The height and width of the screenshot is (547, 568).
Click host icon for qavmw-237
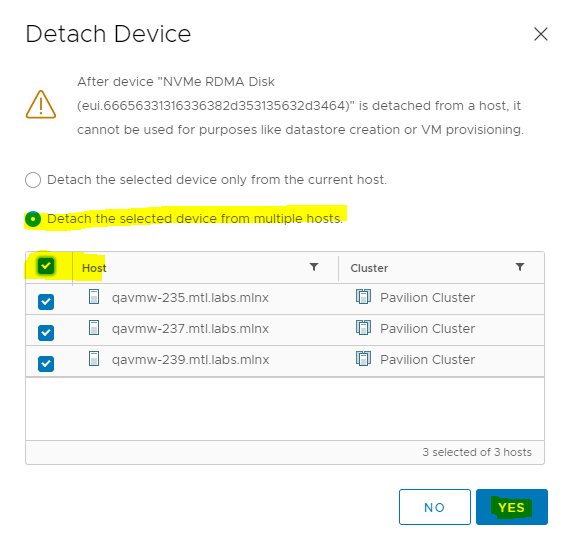(x=94, y=328)
